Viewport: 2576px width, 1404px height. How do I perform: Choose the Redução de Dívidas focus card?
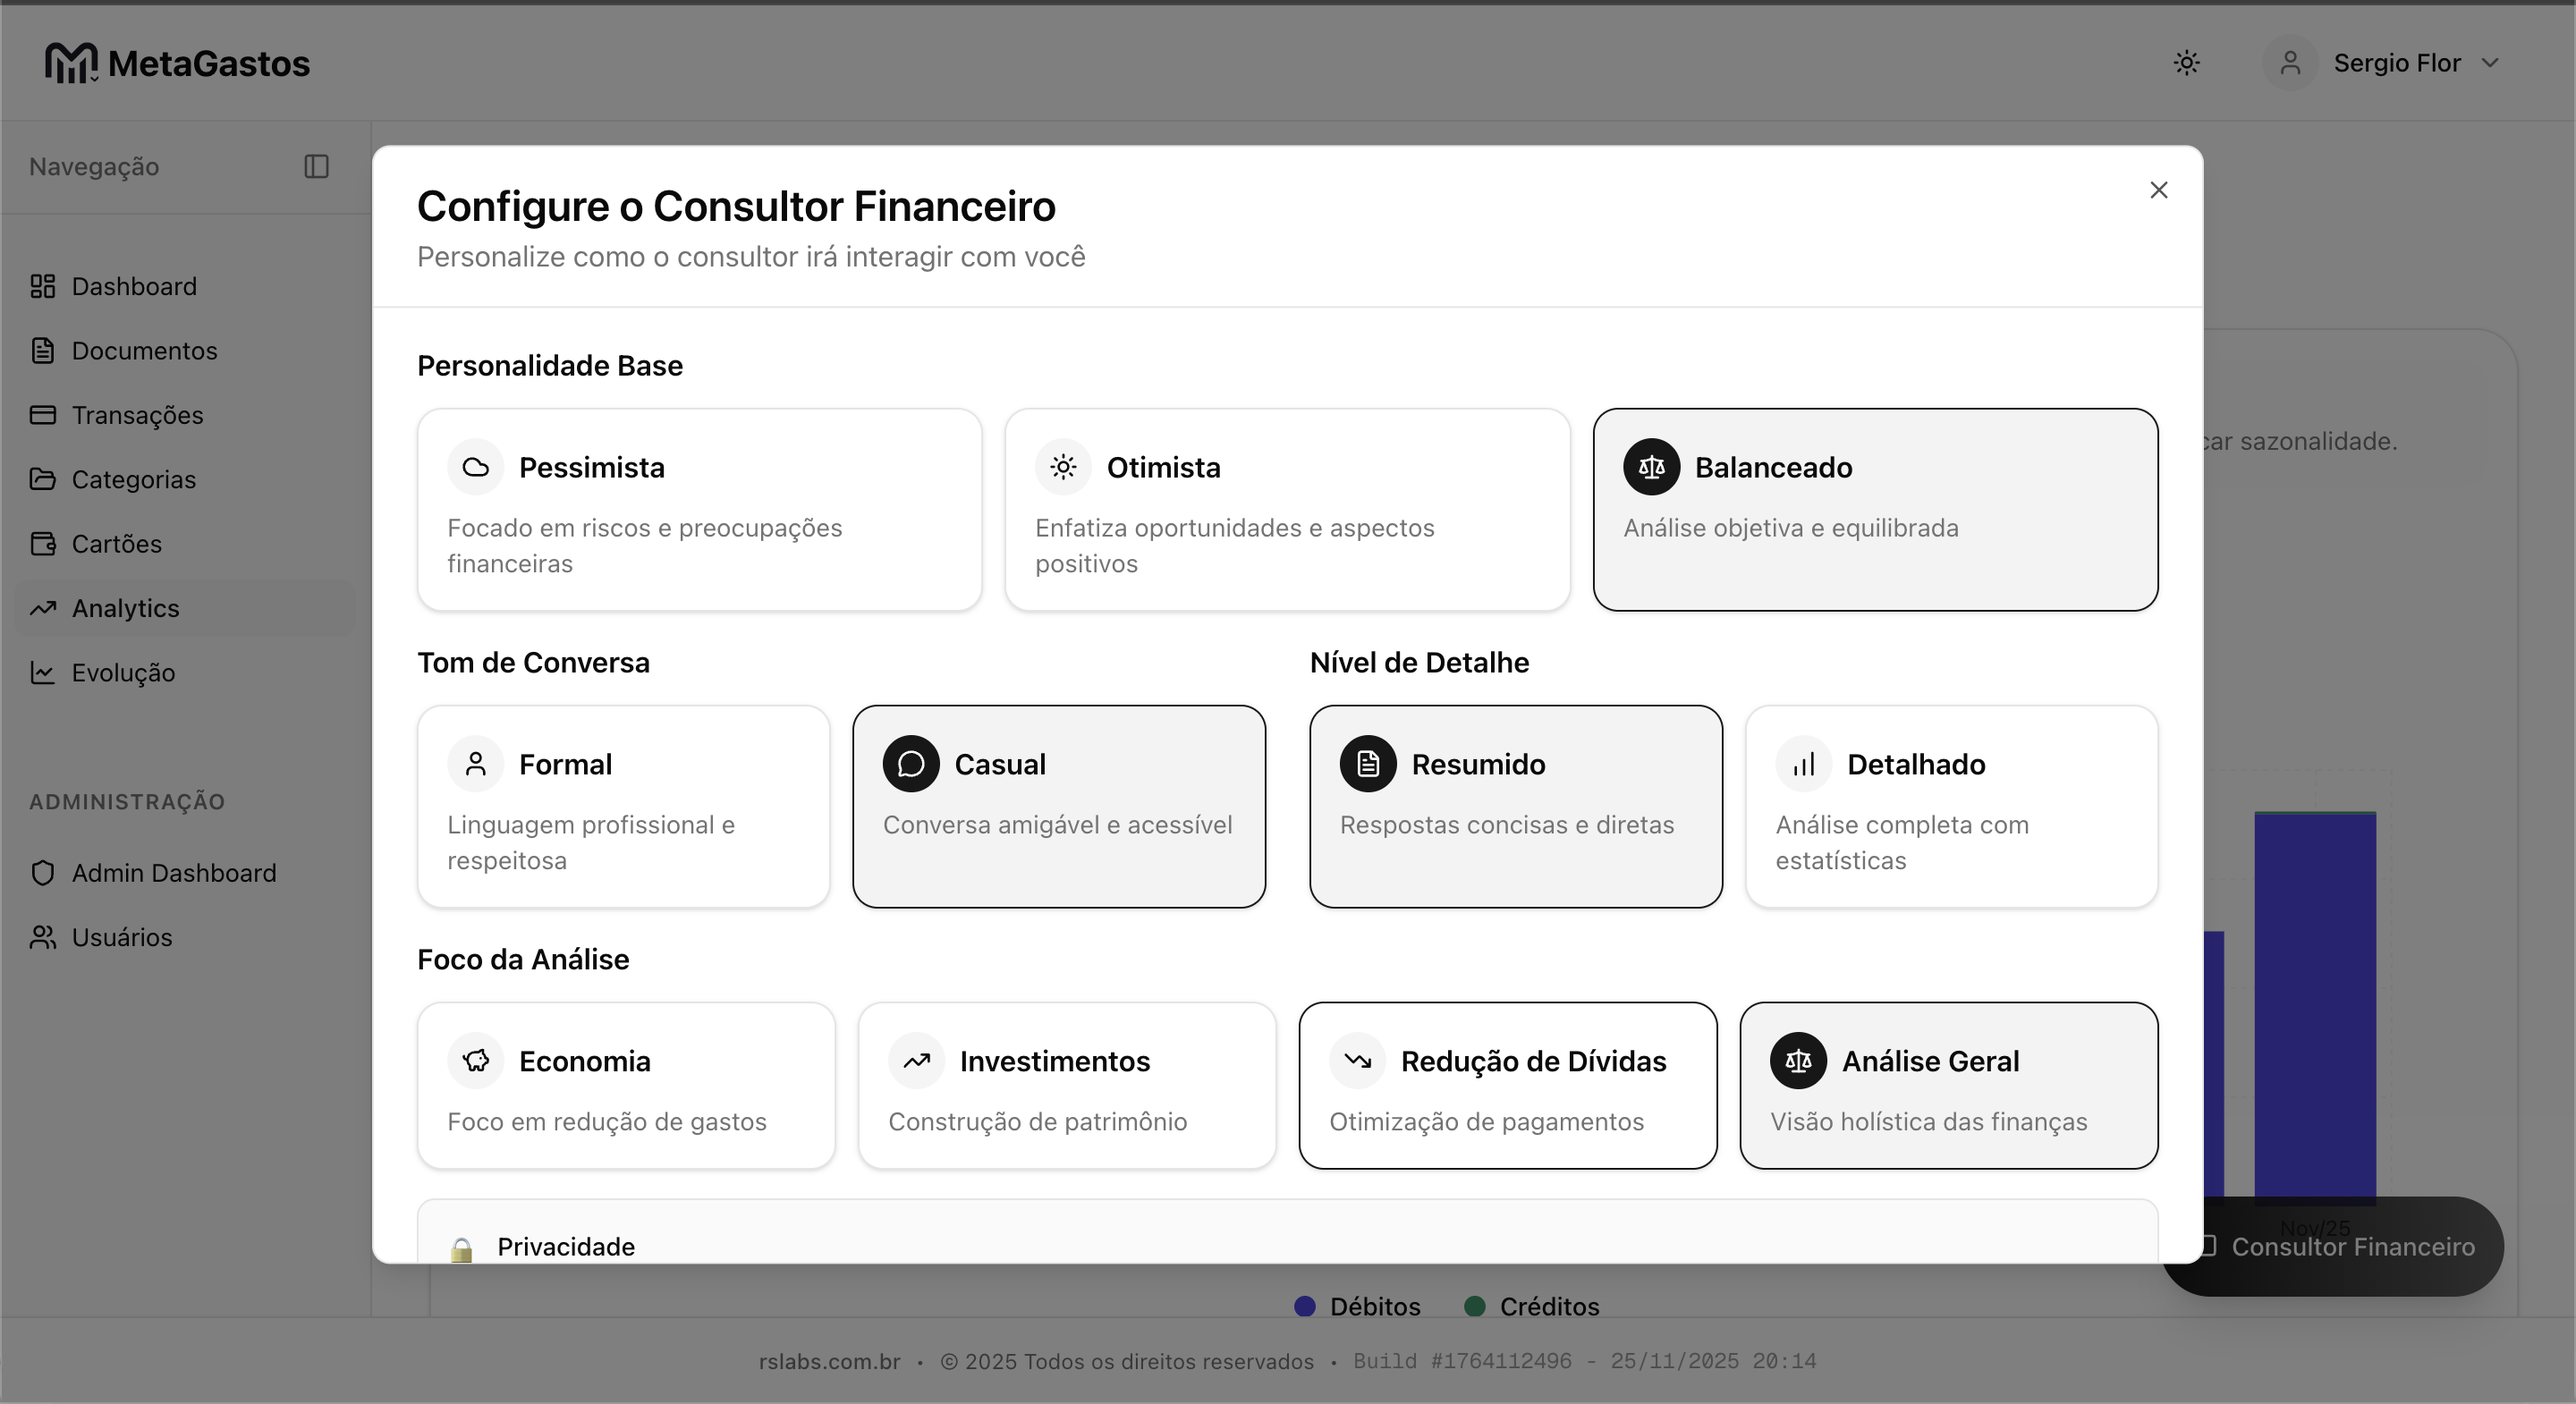[x=1507, y=1085]
